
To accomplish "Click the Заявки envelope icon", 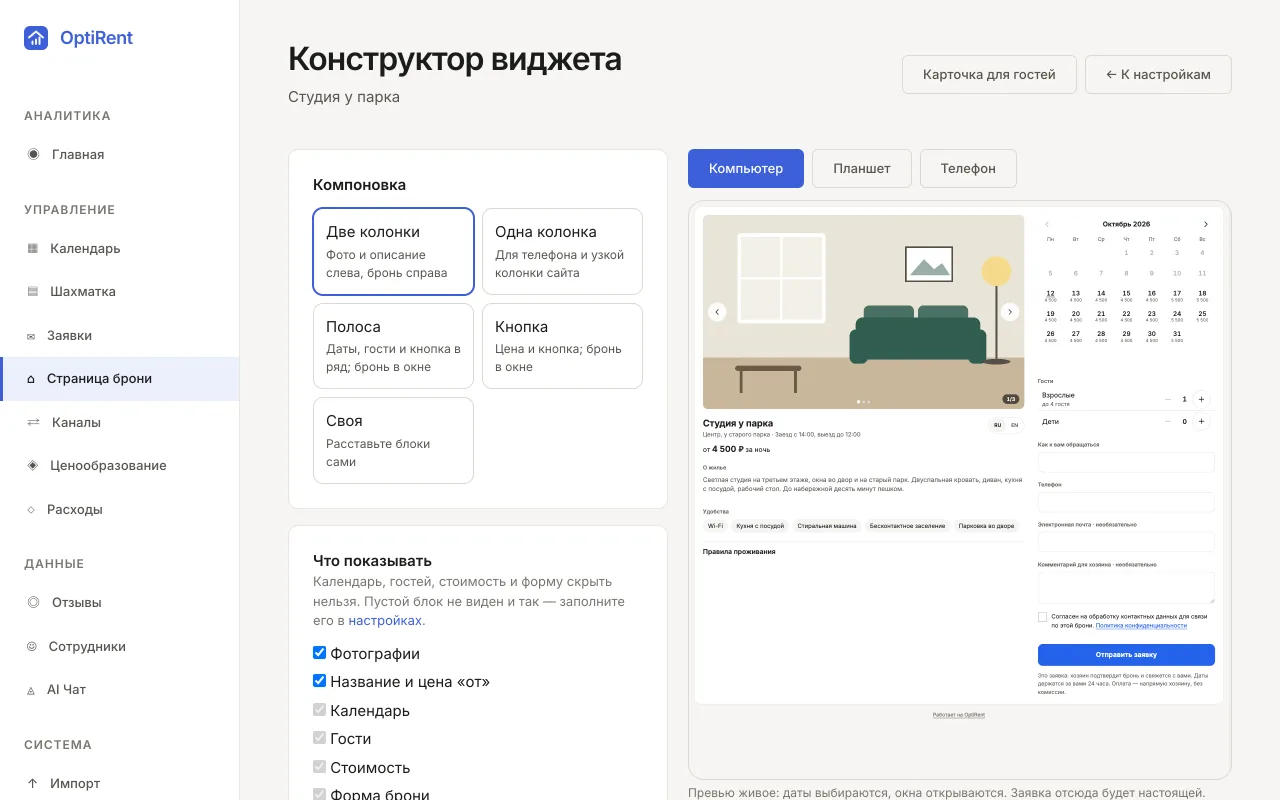I will click(x=31, y=336).
